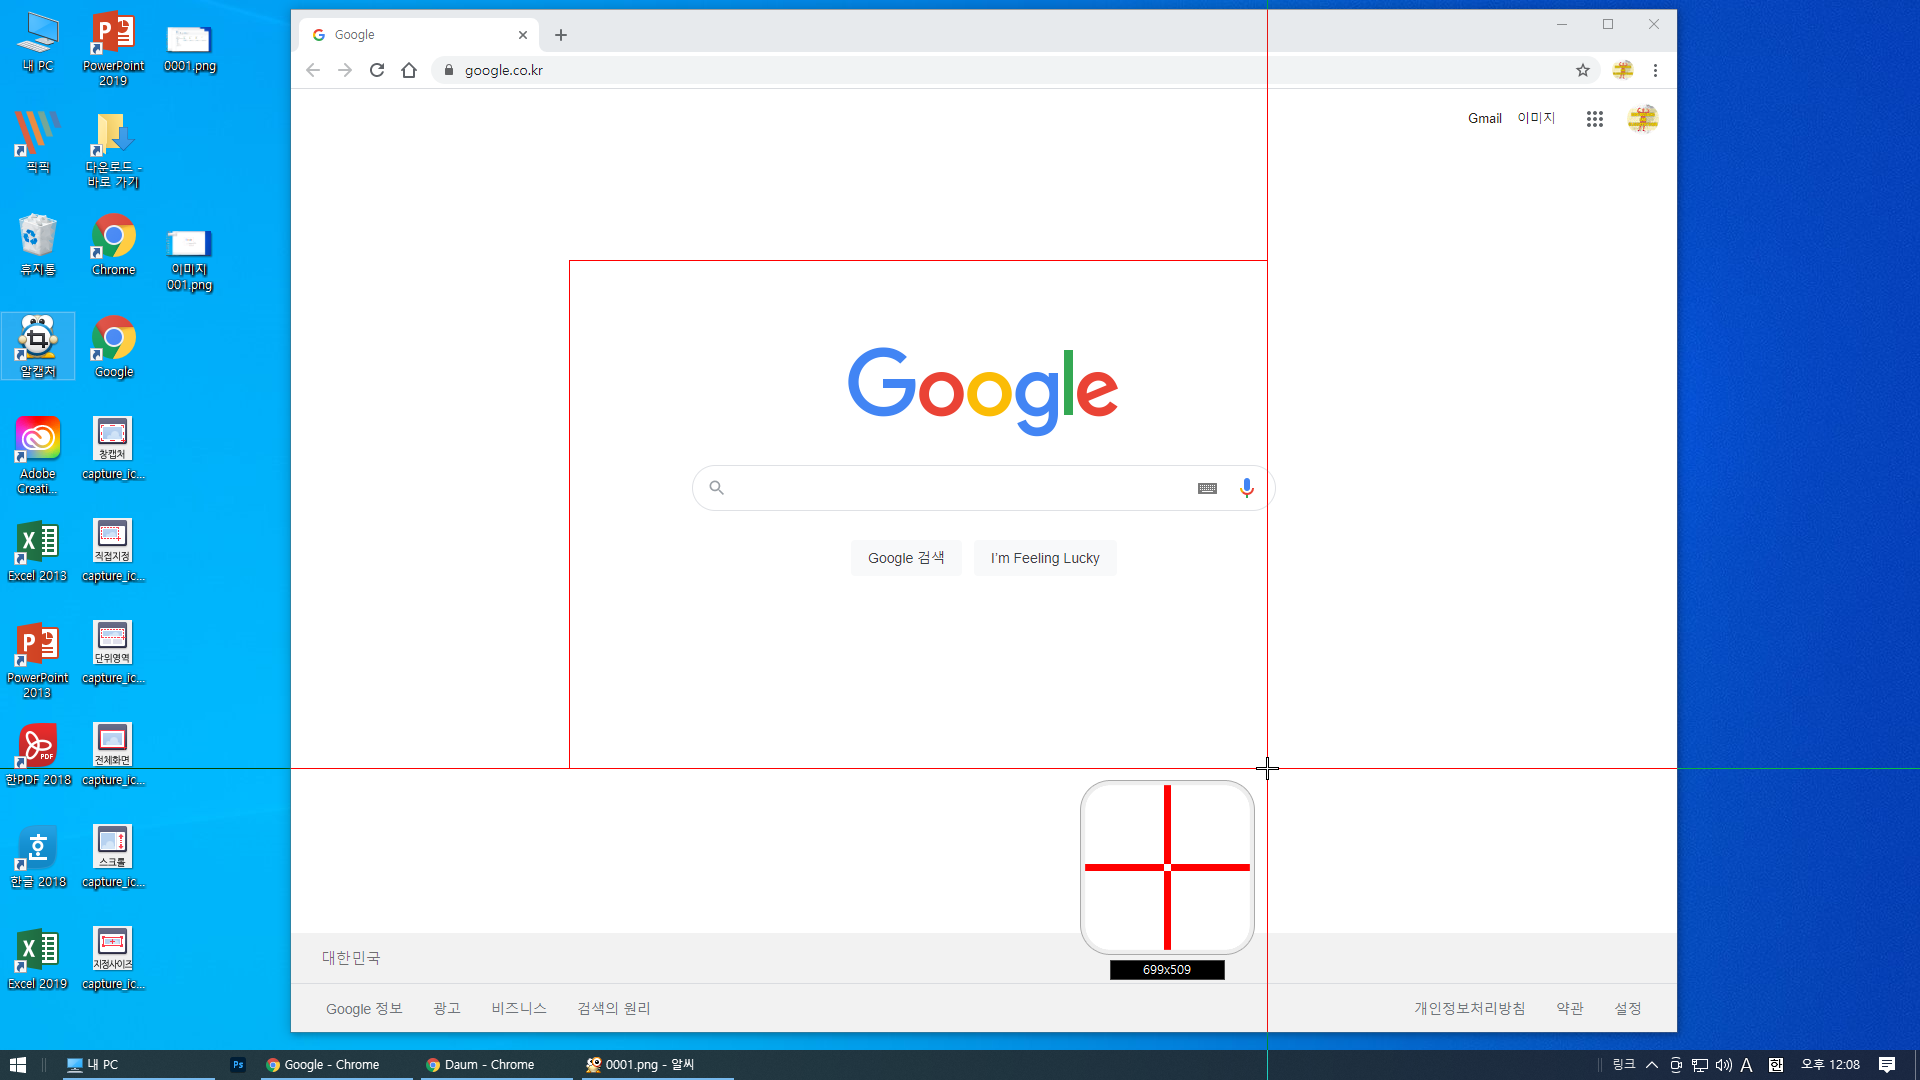This screenshot has width=1920, height=1080.
Task: Reload the google.co.kr page
Action: point(377,70)
